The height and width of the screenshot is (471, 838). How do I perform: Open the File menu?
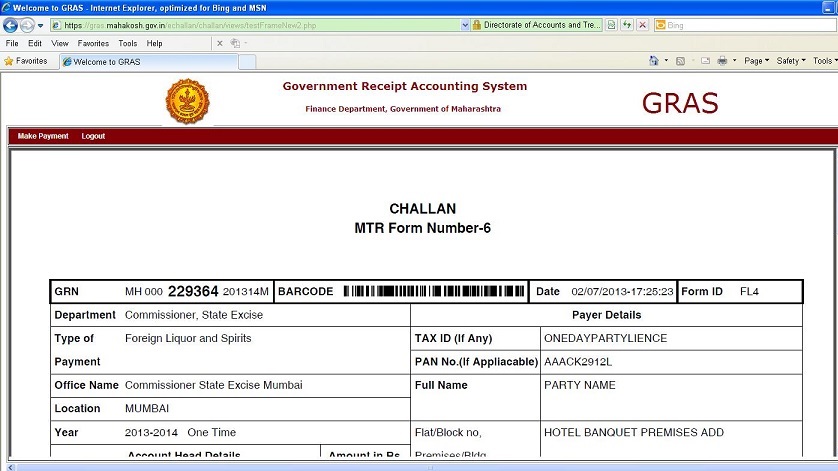pos(12,43)
